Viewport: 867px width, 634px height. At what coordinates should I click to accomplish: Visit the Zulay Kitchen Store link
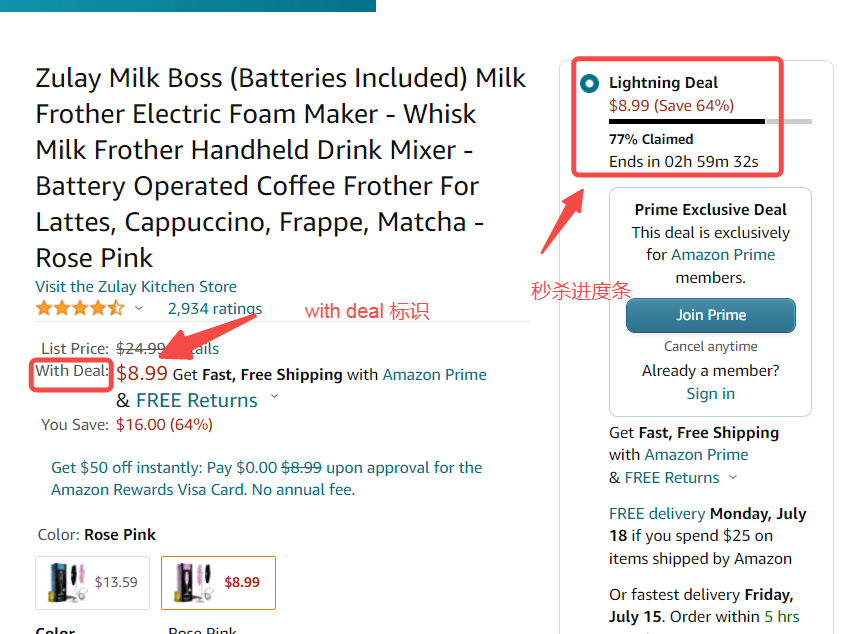click(x=136, y=287)
